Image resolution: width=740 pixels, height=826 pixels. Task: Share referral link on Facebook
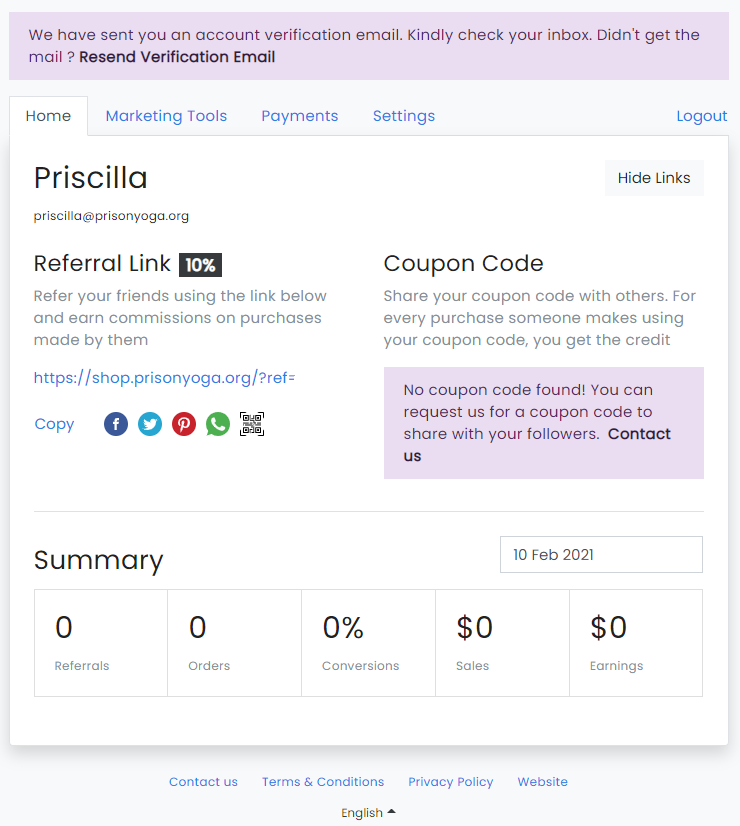116,424
